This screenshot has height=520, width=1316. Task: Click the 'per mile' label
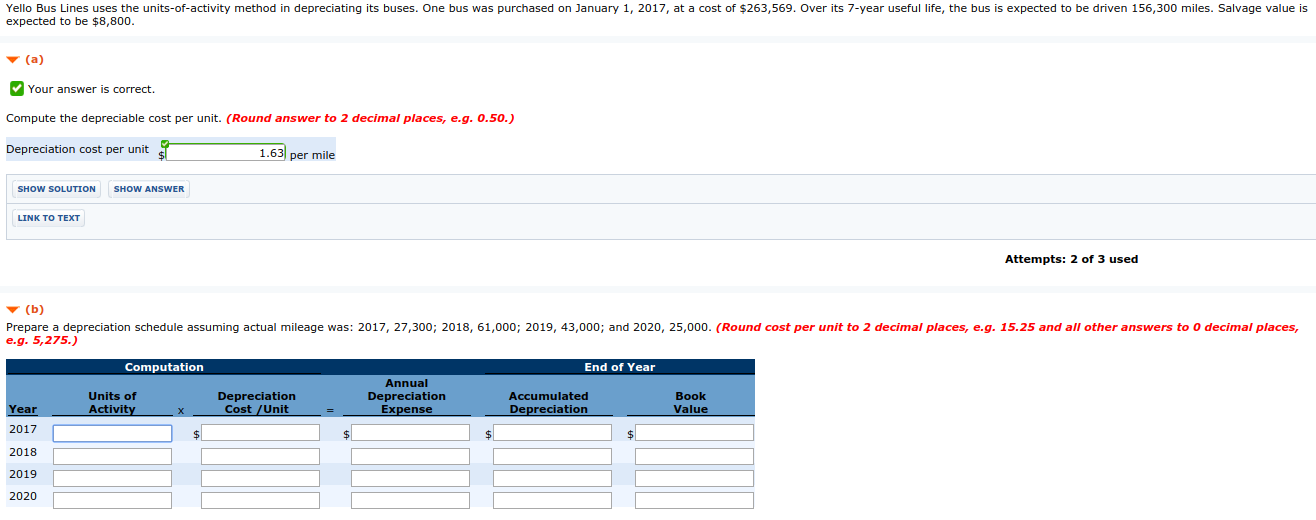(x=312, y=155)
